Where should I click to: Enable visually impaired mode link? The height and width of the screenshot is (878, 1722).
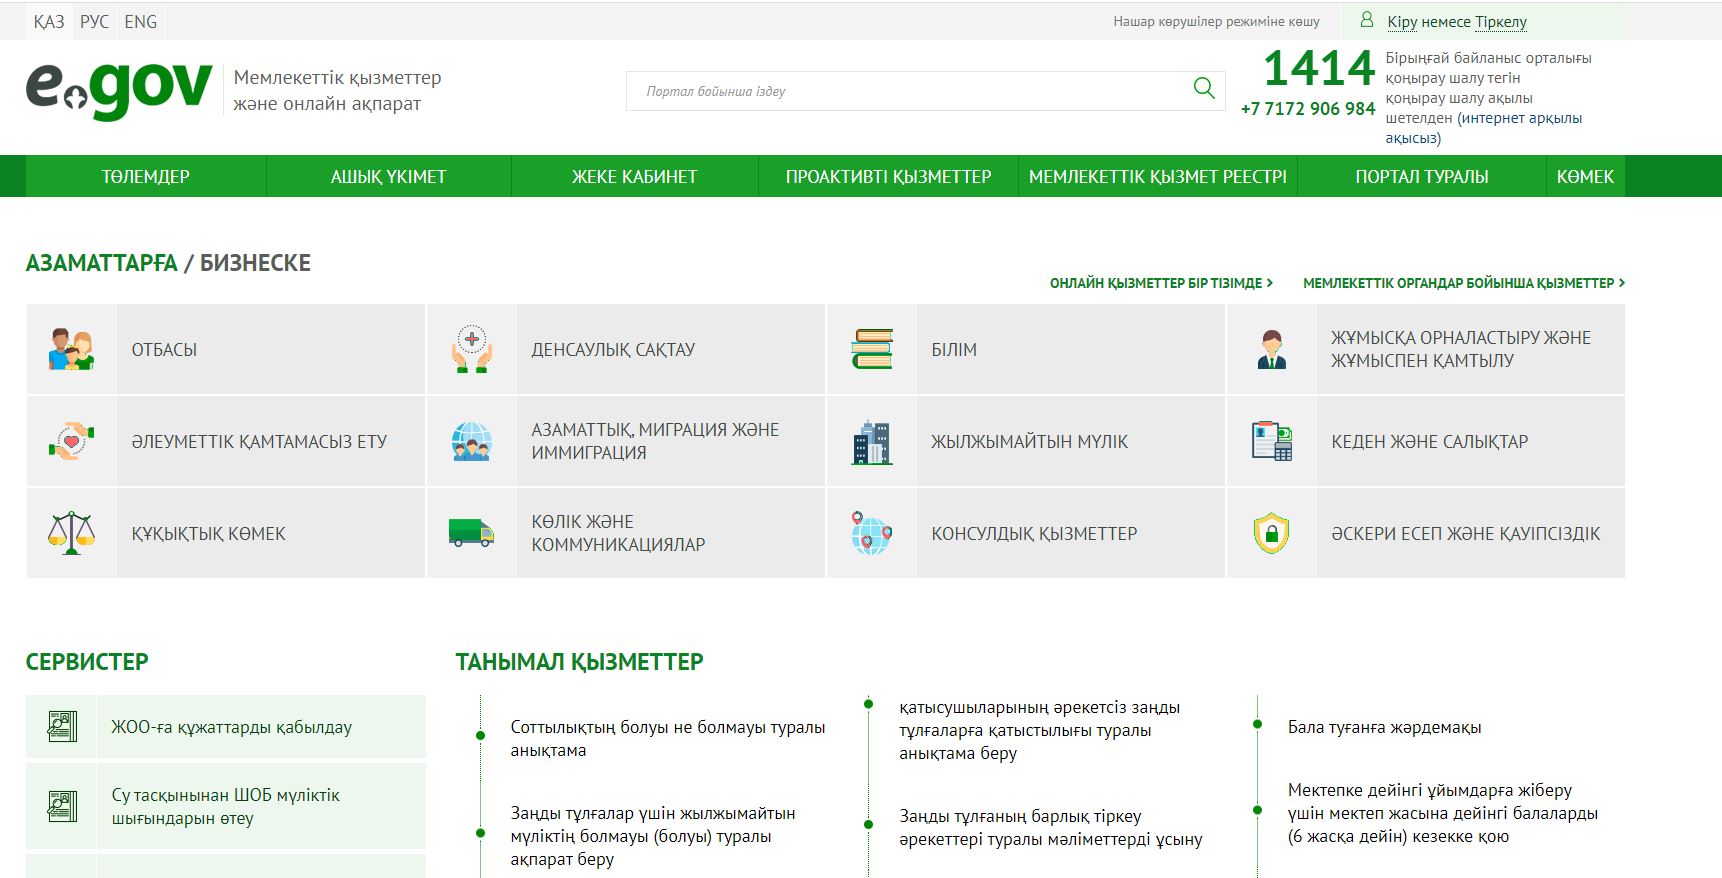coord(1216,22)
